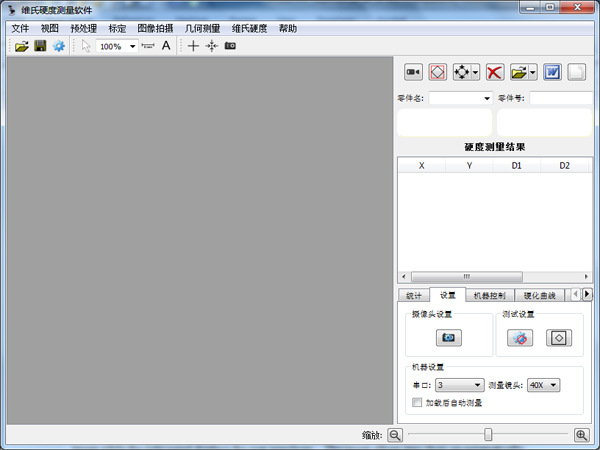This screenshot has height=450, width=600.
Task: Select the crosshair plus tool in the toolbar
Action: (193, 46)
